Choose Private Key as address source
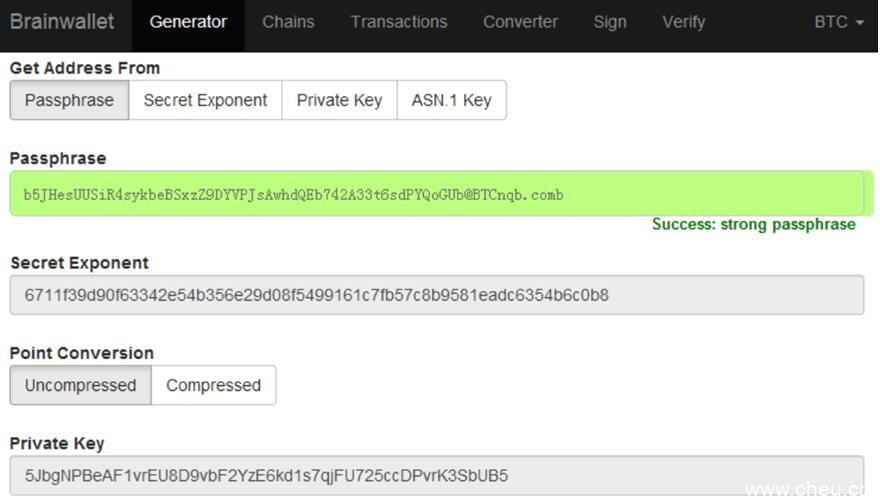This screenshot has width=880, height=504. (339, 100)
